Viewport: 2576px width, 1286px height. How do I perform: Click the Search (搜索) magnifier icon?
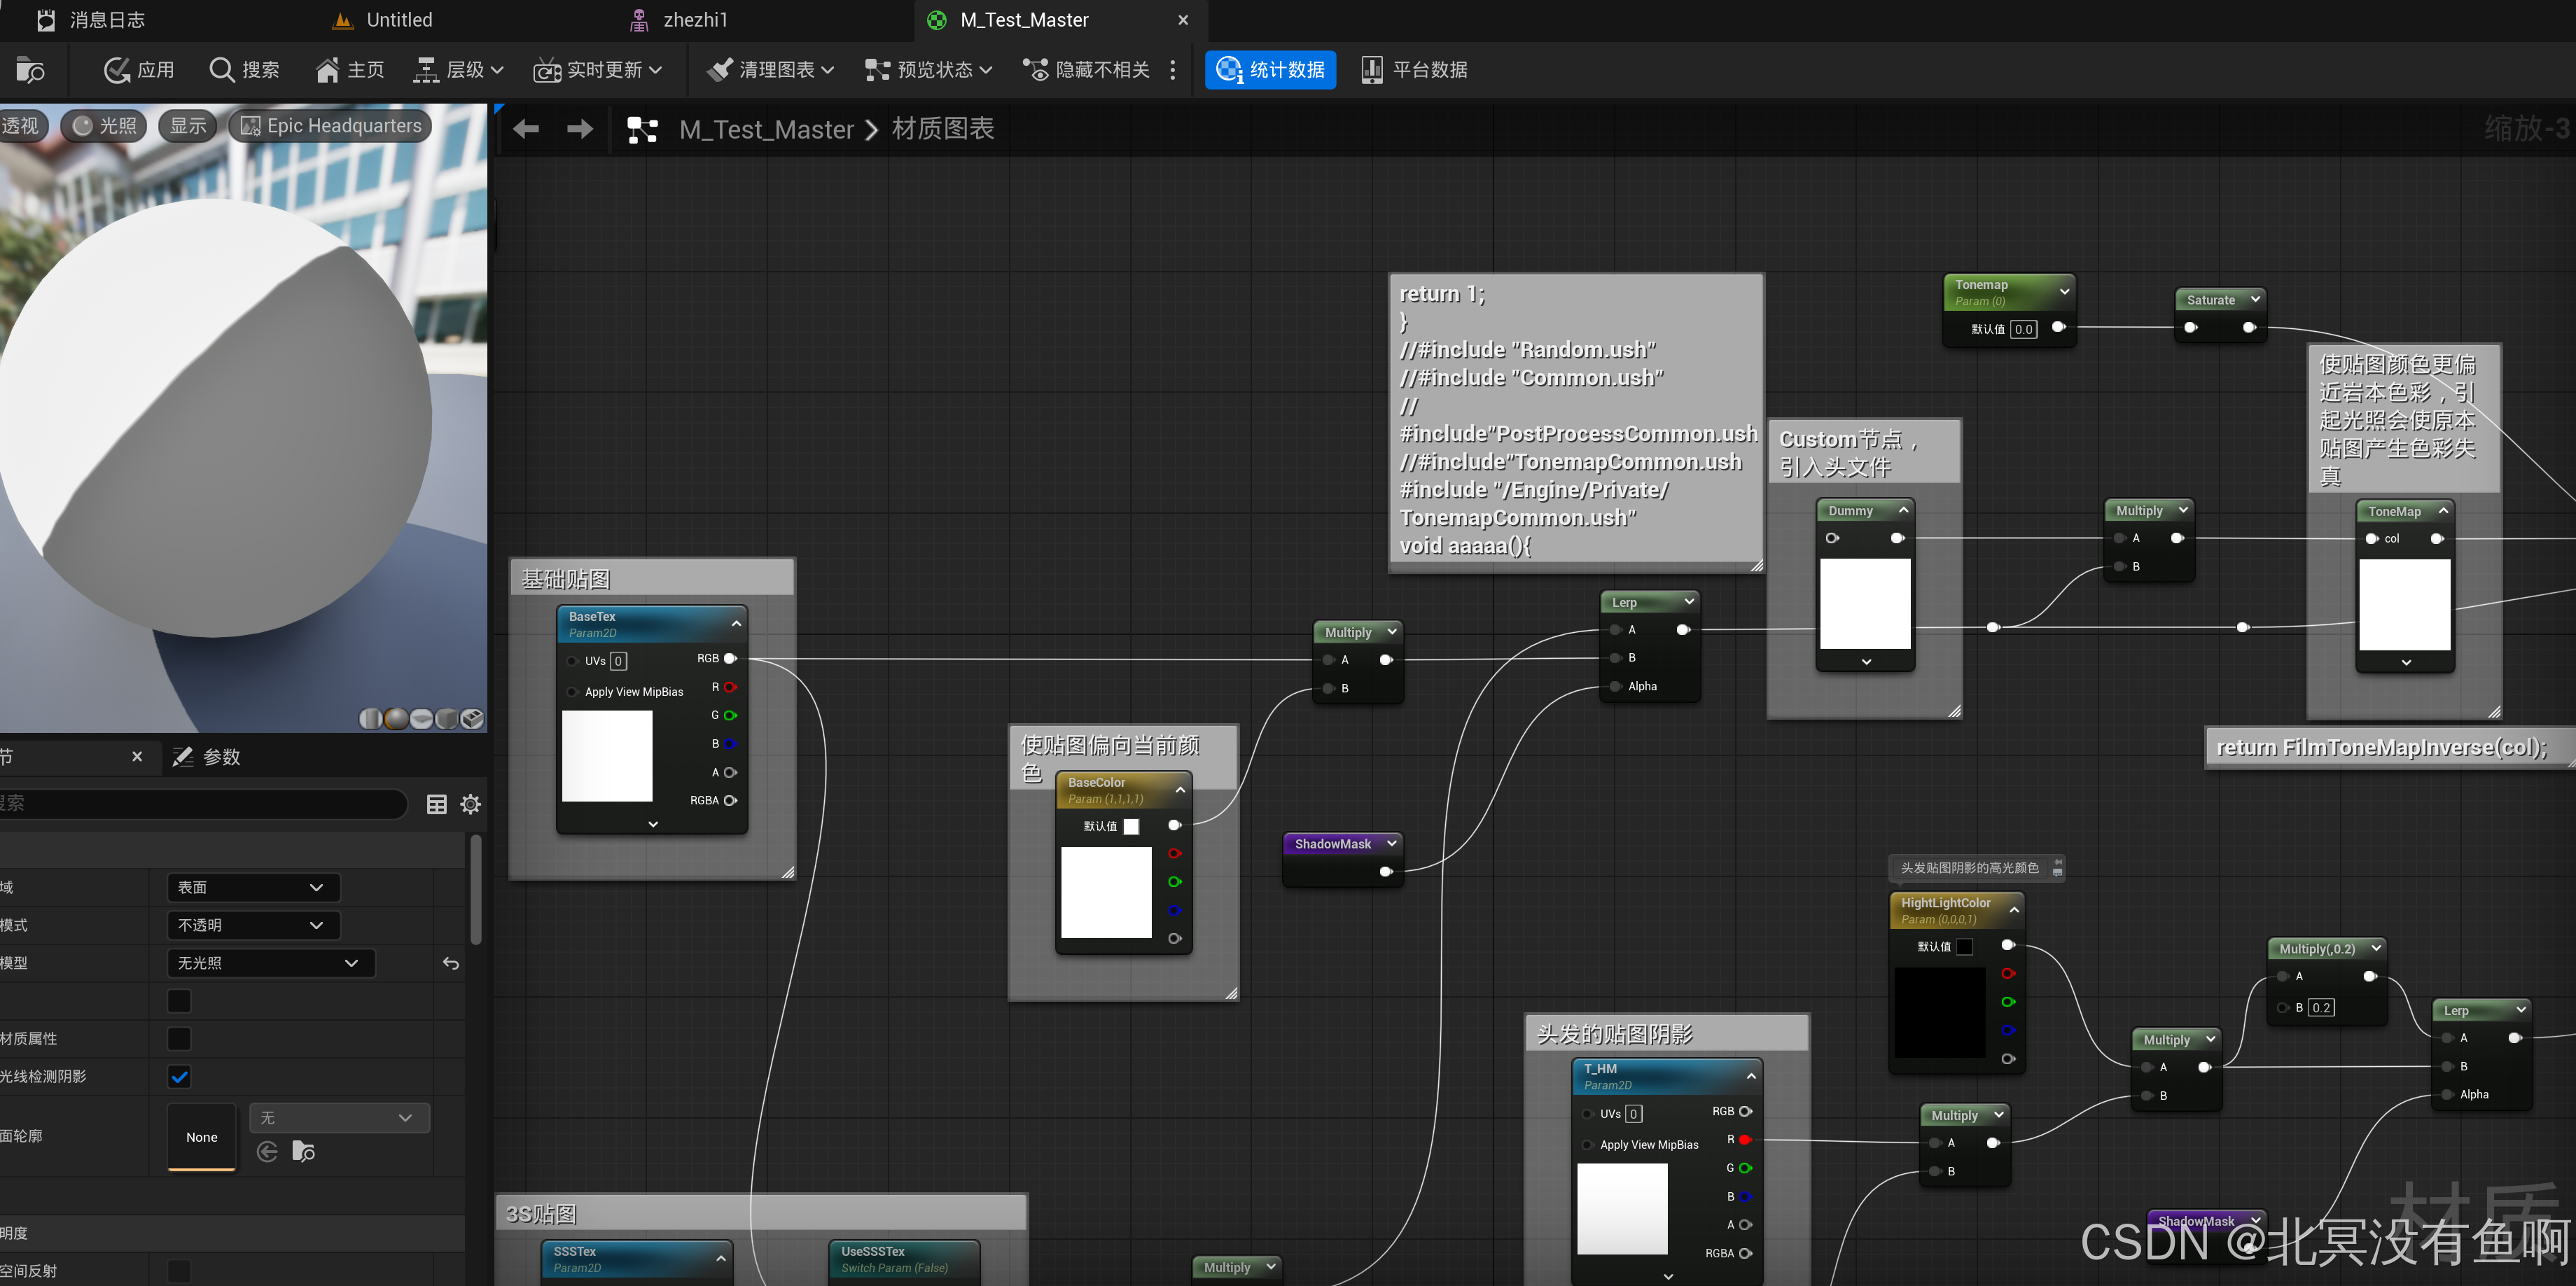point(221,70)
